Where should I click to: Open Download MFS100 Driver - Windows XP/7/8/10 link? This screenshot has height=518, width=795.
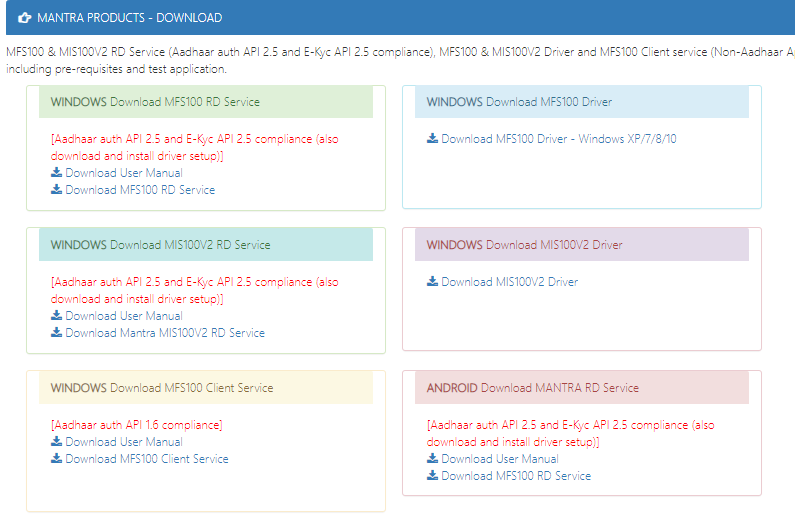click(559, 139)
